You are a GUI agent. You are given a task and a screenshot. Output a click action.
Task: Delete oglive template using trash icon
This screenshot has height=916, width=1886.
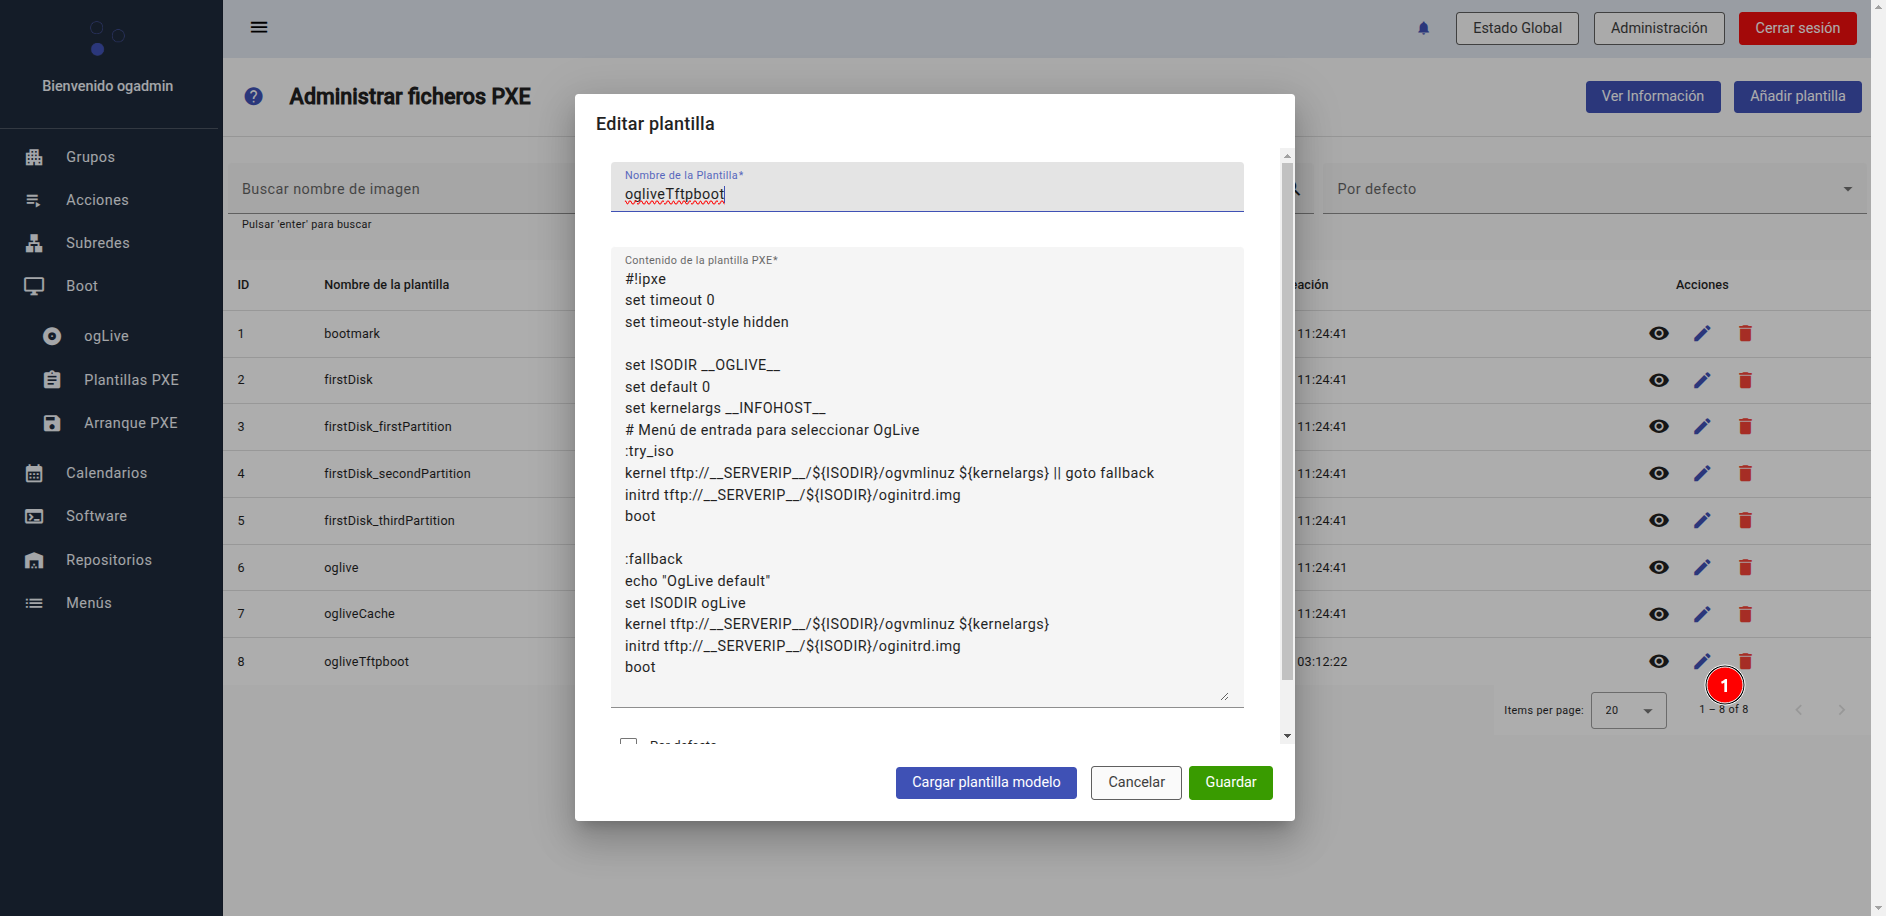point(1745,567)
